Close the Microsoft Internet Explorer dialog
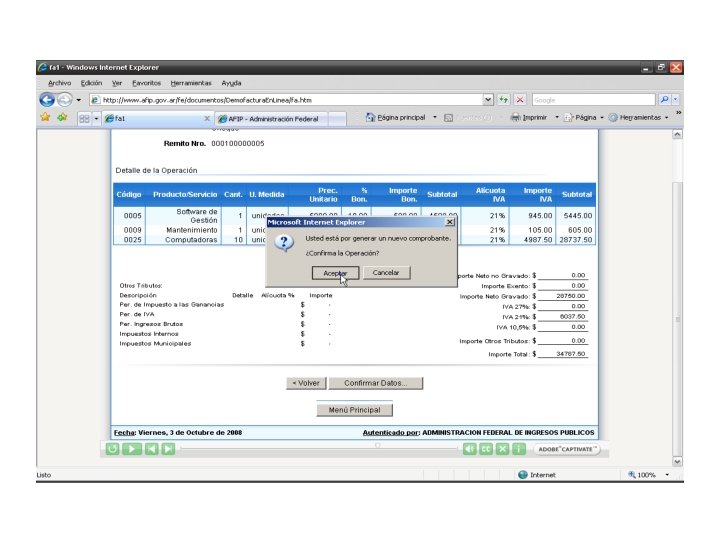 (x=450, y=222)
